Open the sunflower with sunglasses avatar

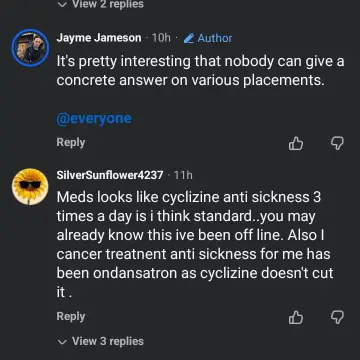[x=30, y=187]
